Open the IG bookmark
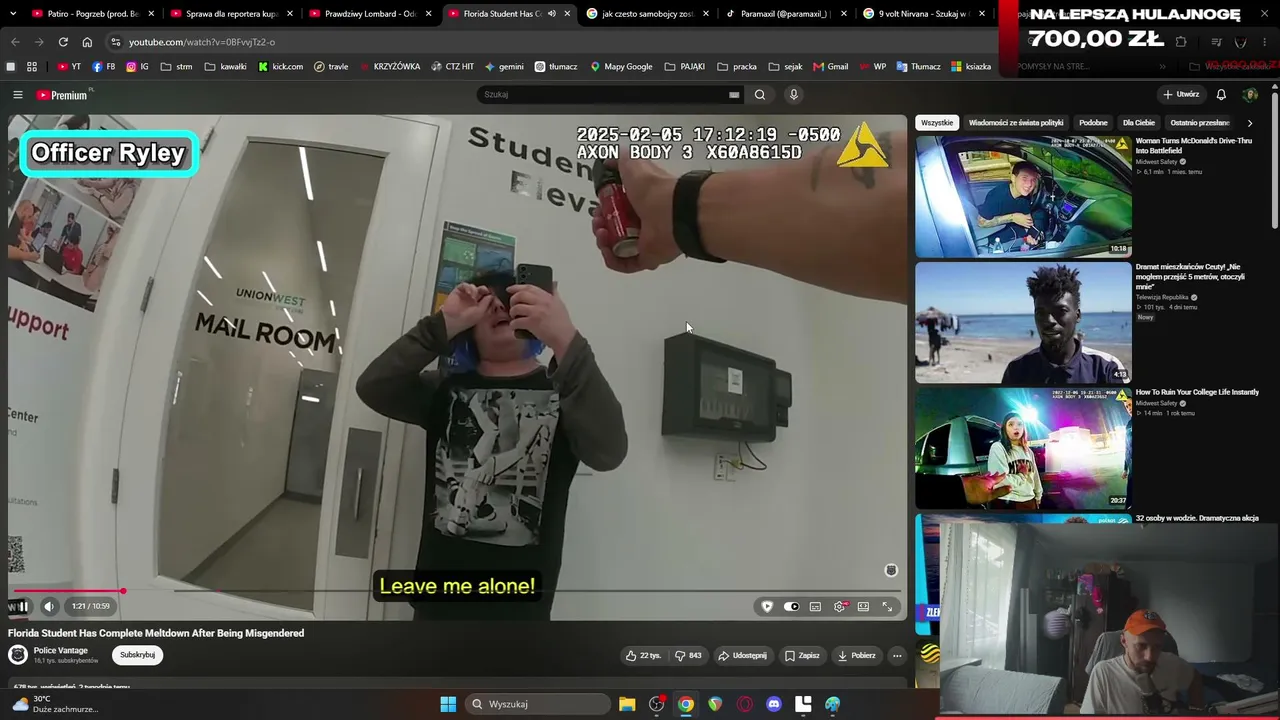Screen dimensions: 1280x720 tap(137, 67)
